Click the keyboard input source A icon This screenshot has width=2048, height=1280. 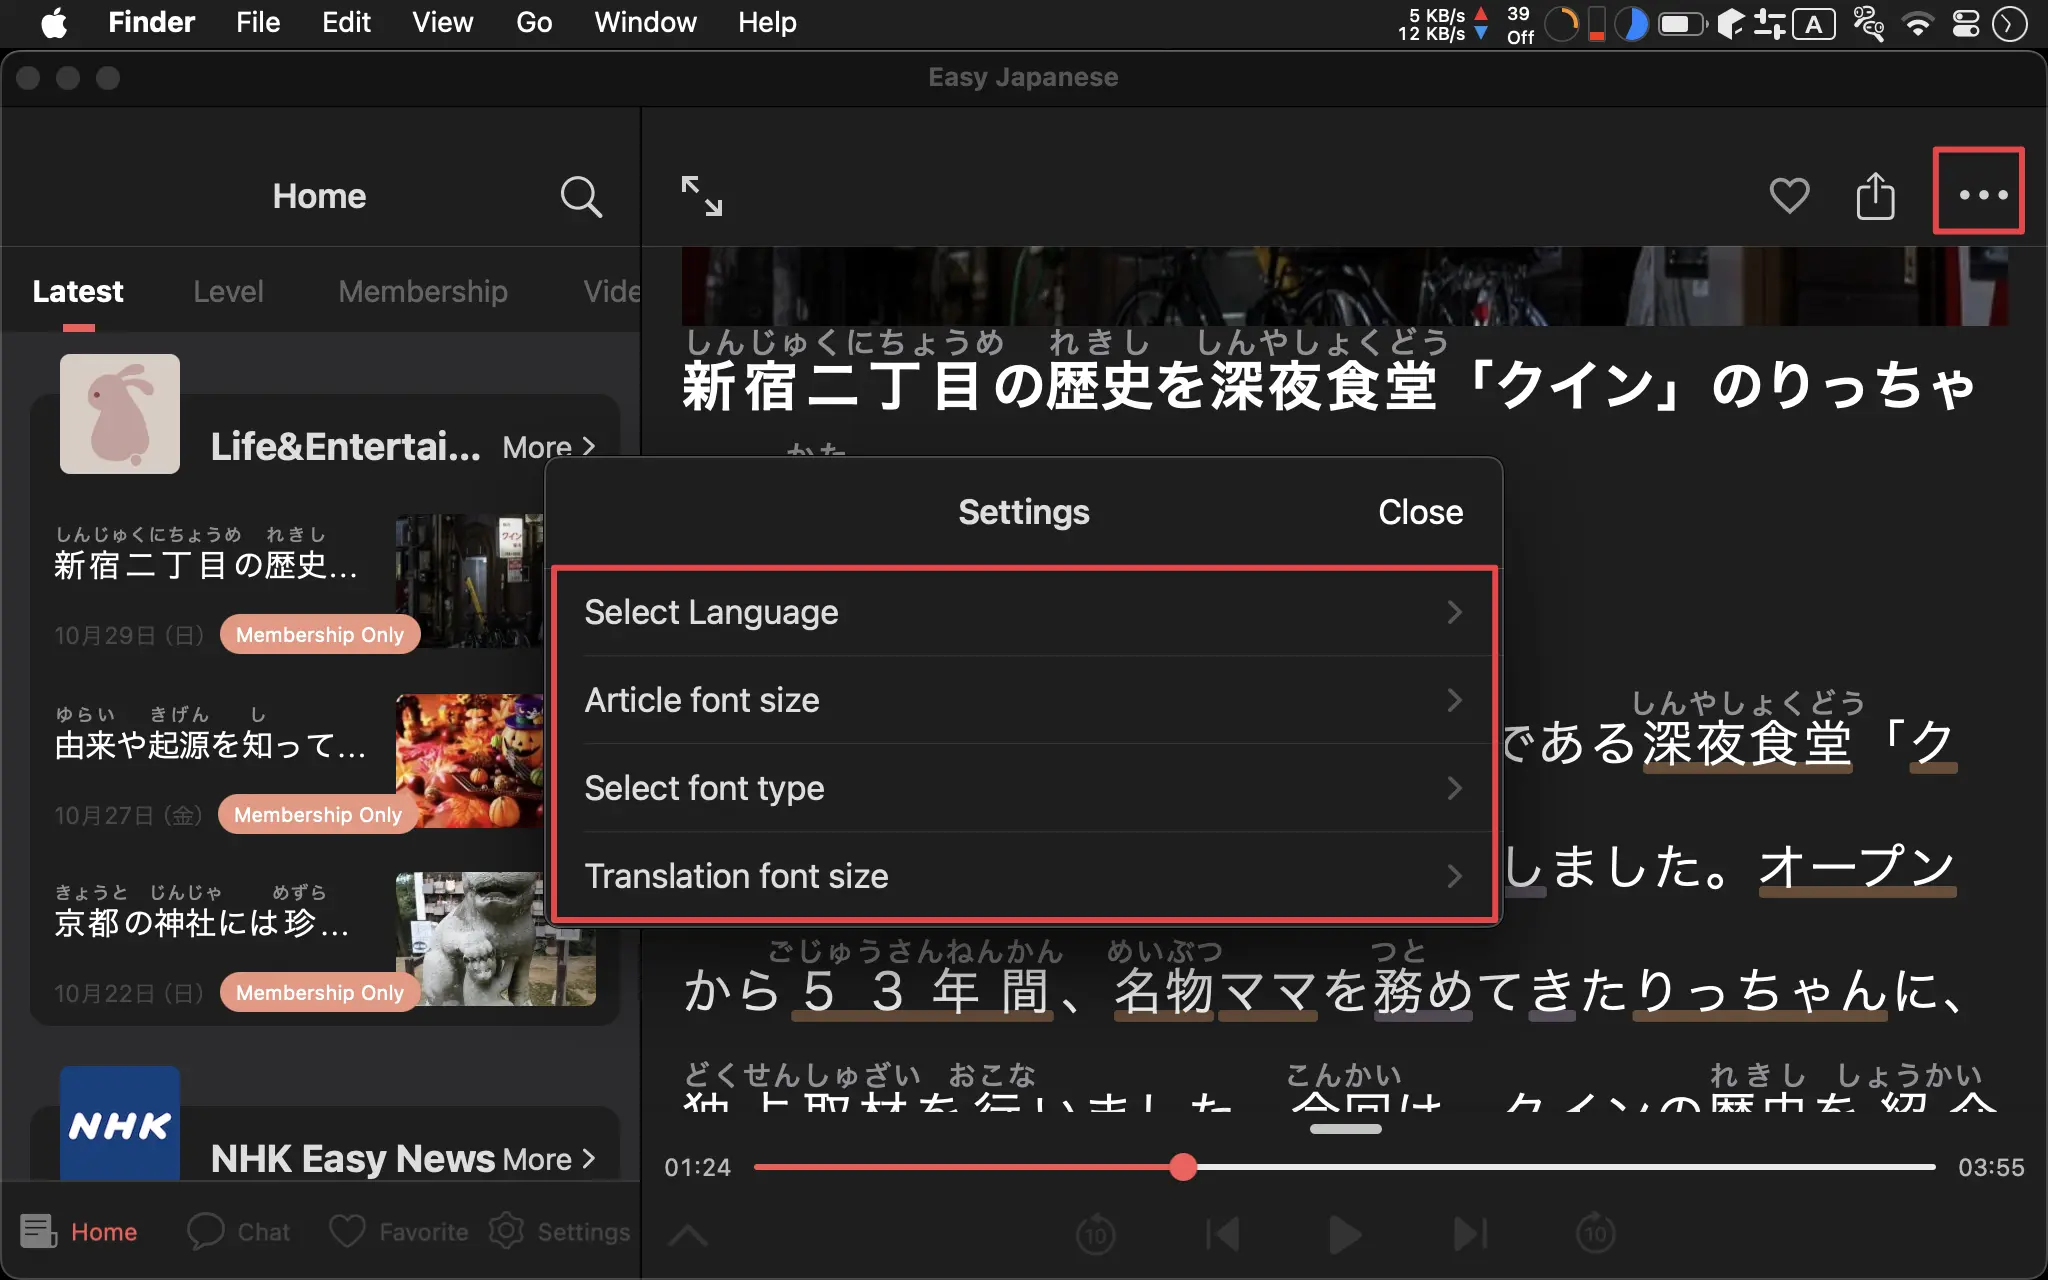tap(1814, 23)
